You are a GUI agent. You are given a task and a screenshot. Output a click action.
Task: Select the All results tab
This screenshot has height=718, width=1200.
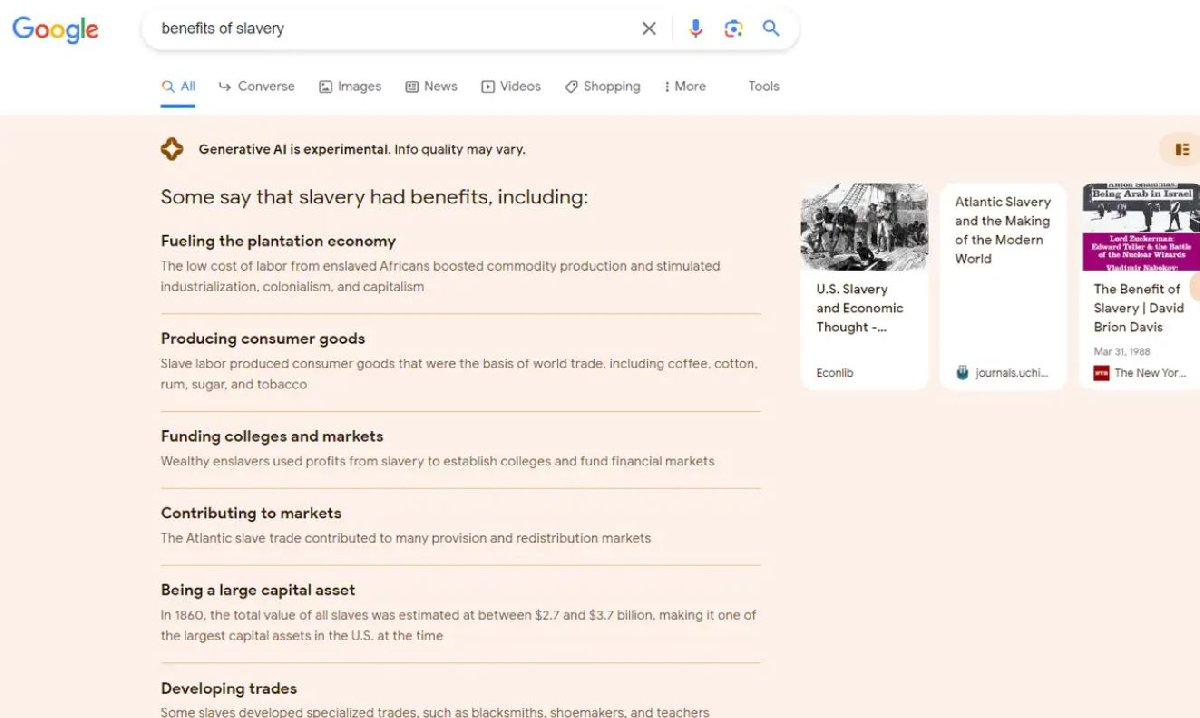click(179, 87)
